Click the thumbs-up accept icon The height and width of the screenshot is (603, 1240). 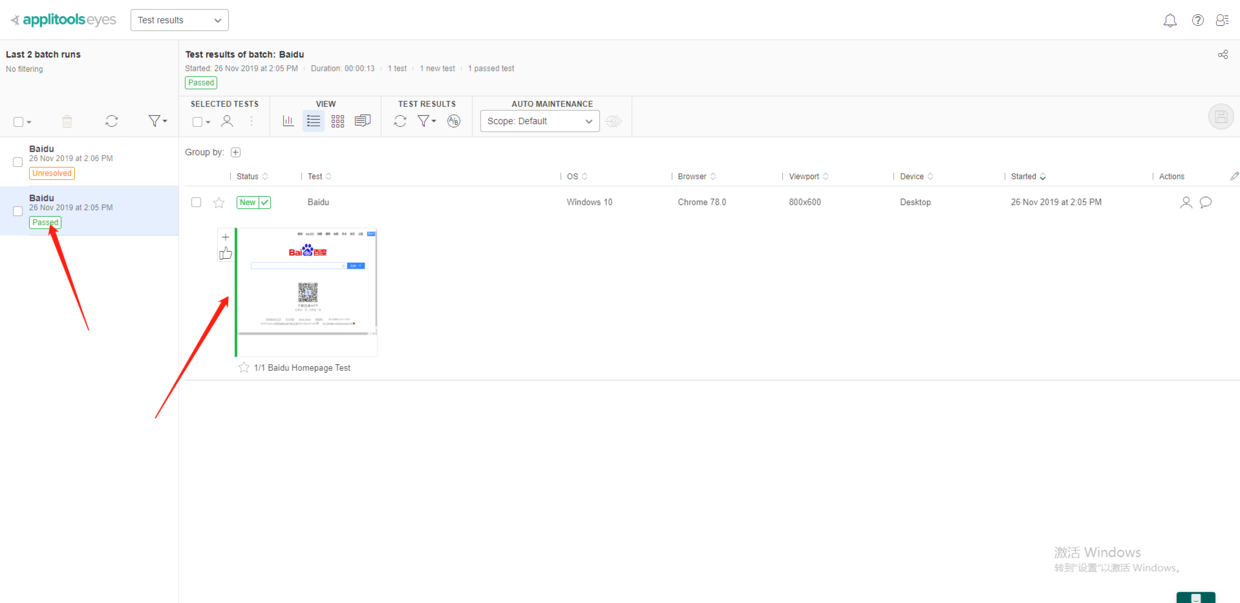coord(225,254)
